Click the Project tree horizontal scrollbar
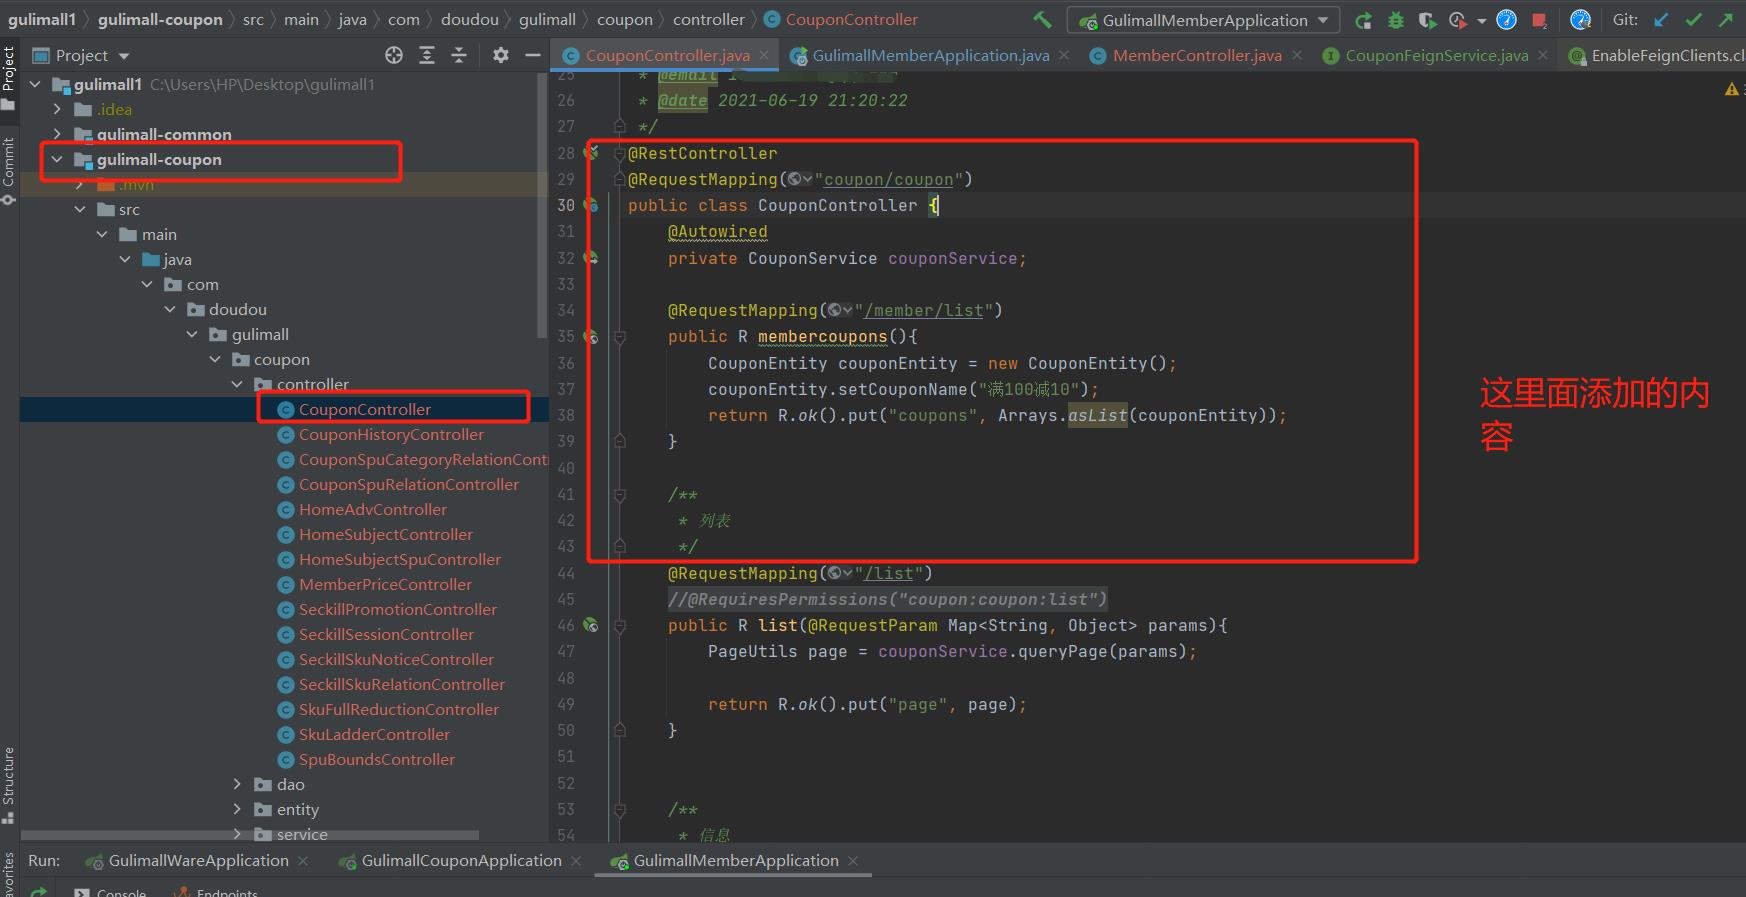Image resolution: width=1746 pixels, height=897 pixels. point(250,835)
